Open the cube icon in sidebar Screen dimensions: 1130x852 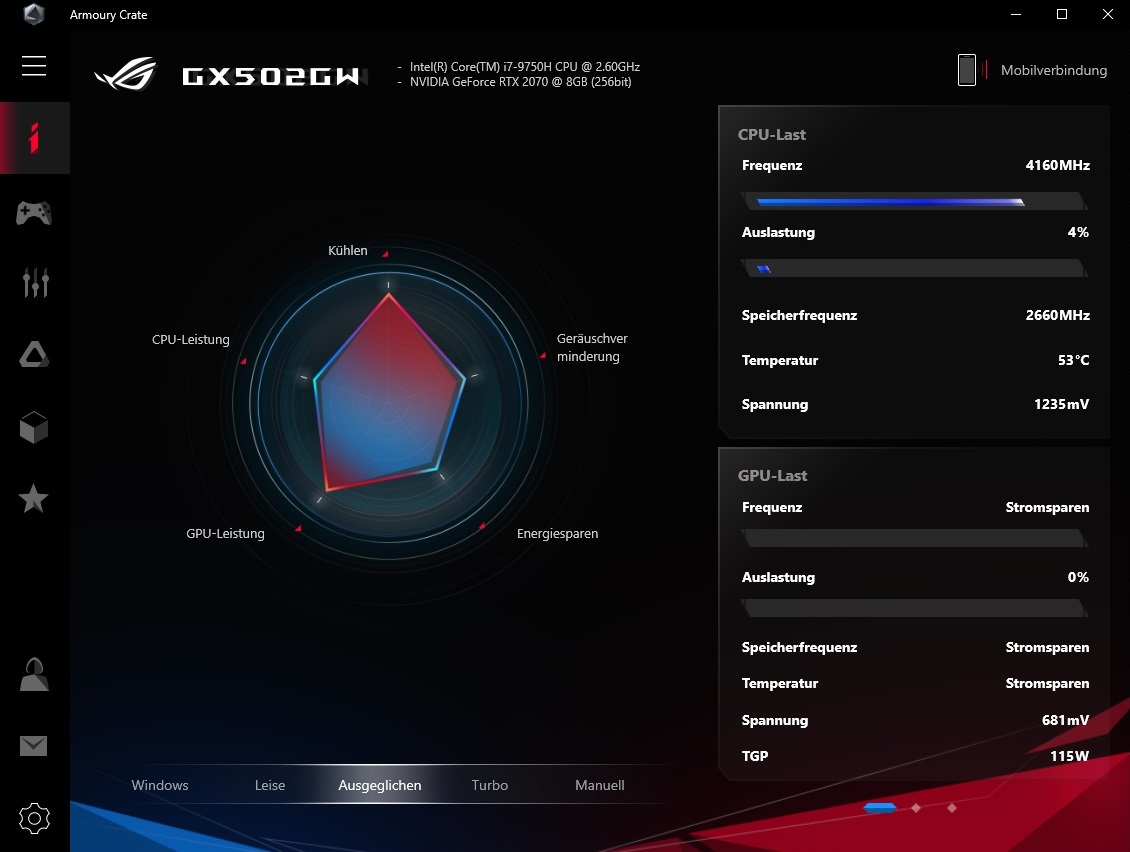tap(34, 427)
